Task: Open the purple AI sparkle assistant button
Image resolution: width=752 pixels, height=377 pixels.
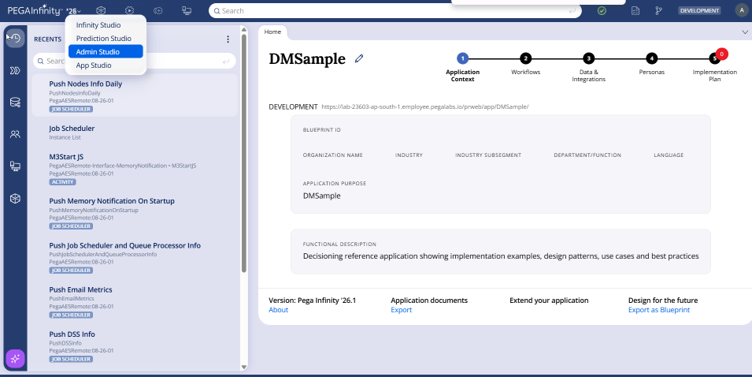Action: coord(15,358)
